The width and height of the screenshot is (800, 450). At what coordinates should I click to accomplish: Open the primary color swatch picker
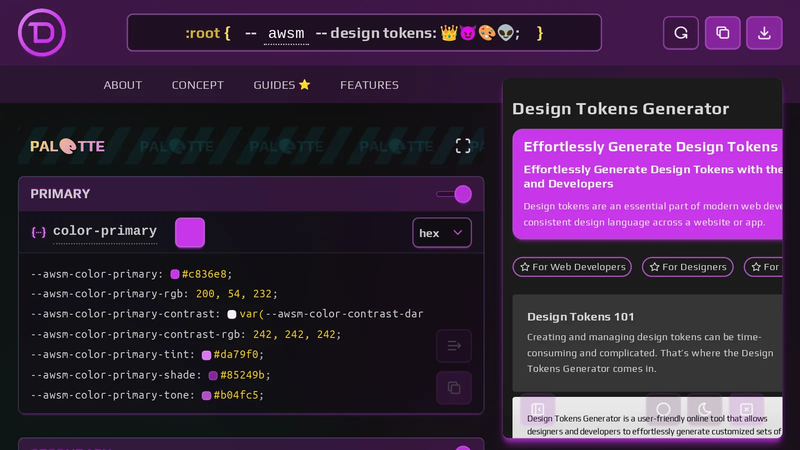pos(190,233)
